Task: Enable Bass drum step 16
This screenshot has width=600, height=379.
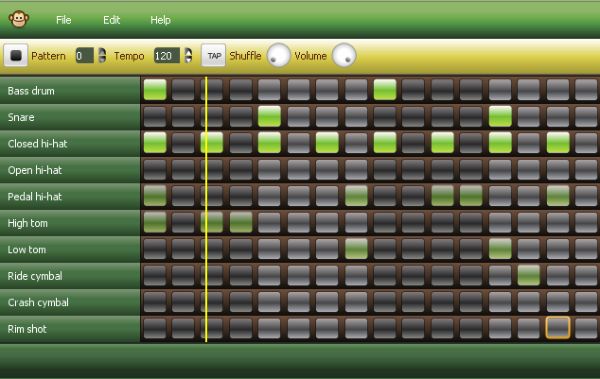Action: (x=587, y=90)
